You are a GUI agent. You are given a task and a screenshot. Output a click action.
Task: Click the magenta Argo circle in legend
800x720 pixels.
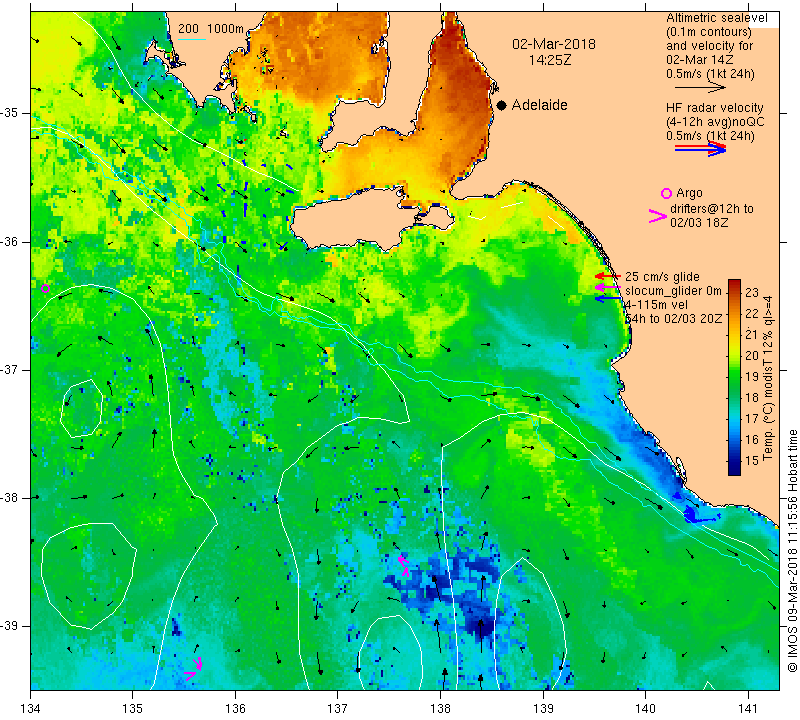pyautogui.click(x=666, y=193)
